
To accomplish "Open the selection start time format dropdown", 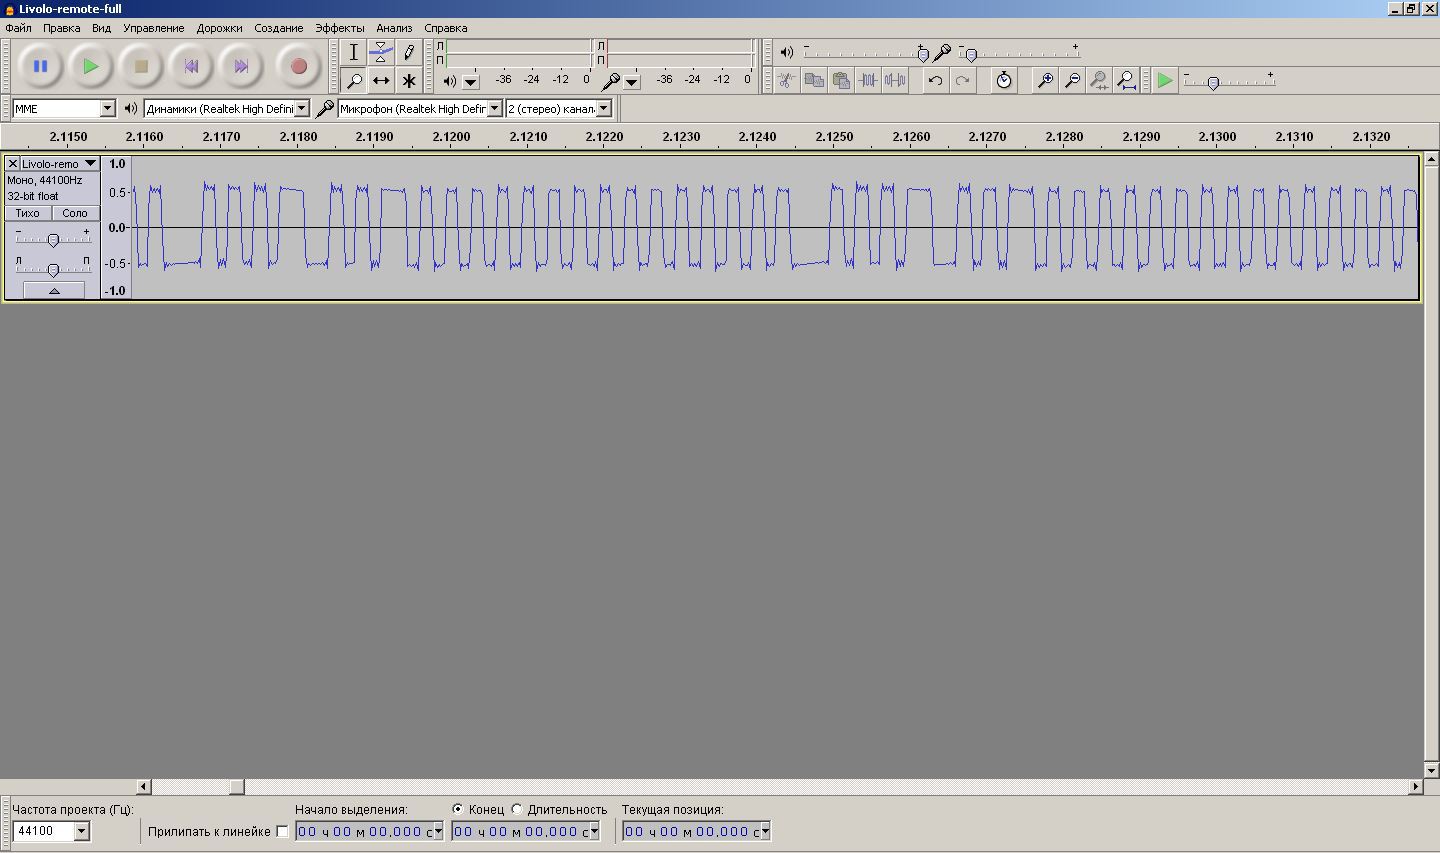I will [x=438, y=831].
